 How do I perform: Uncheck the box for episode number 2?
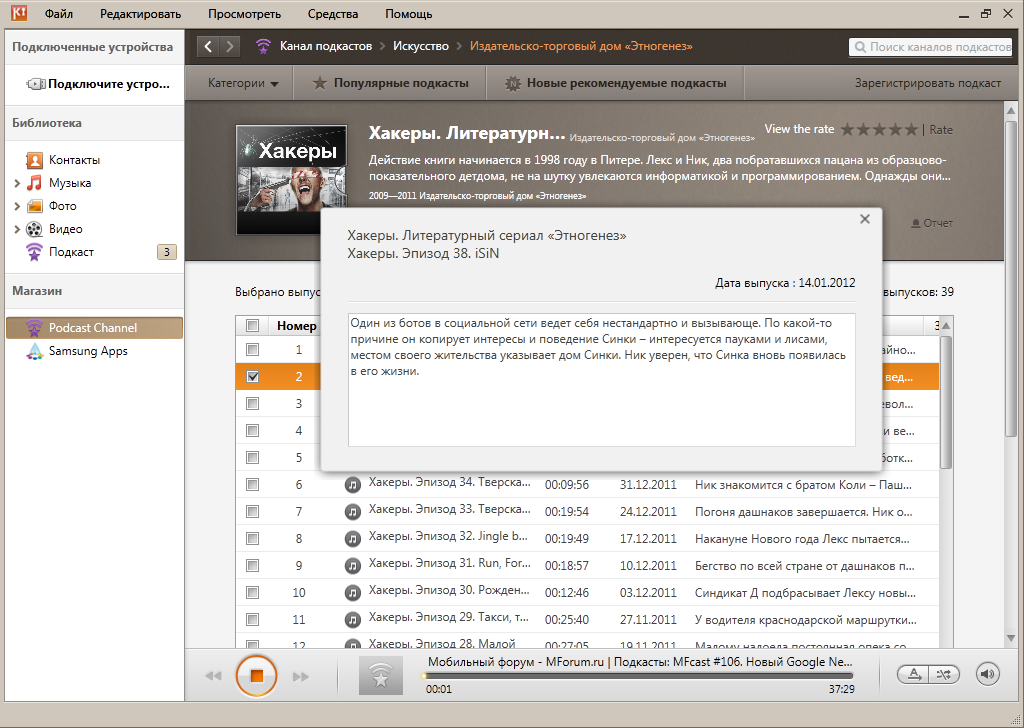point(252,377)
